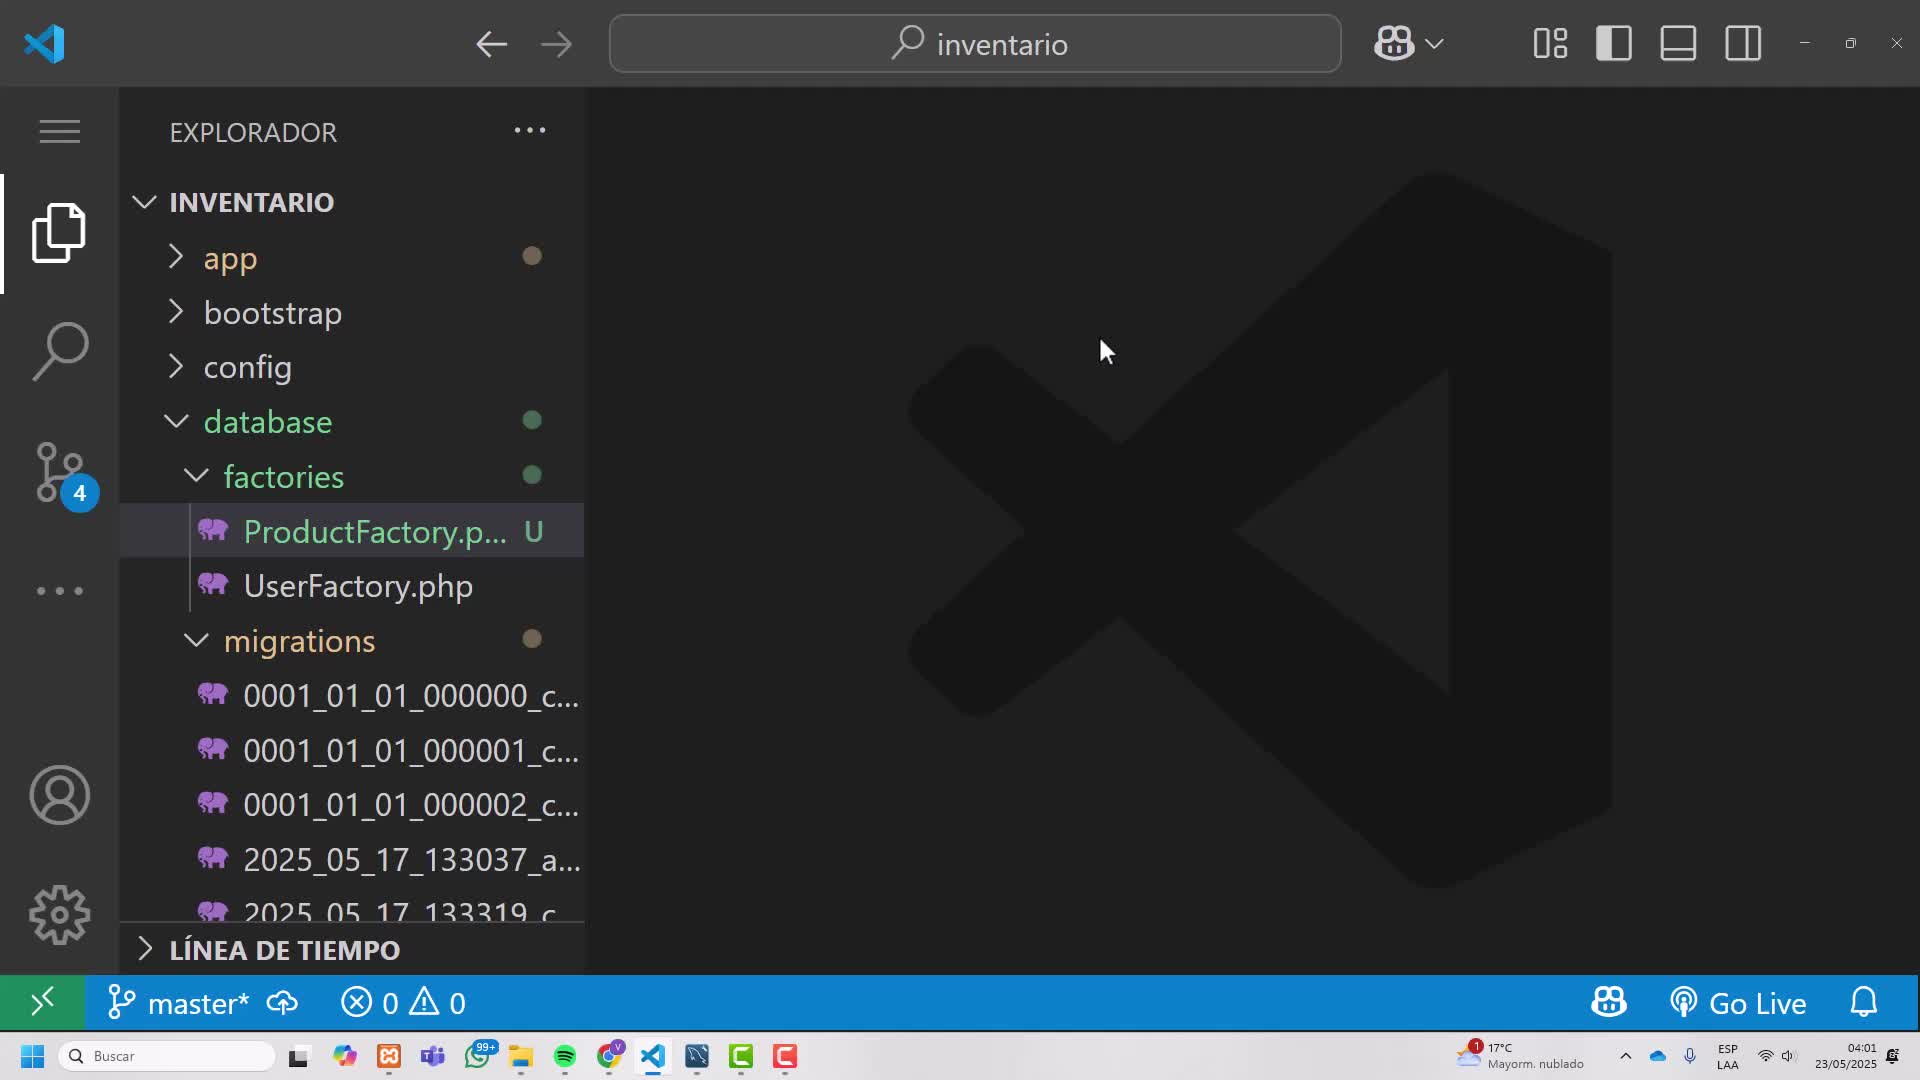This screenshot has width=1920, height=1080.
Task: Open Explorer views and more actions ellipsis
Action: pyautogui.click(x=530, y=130)
